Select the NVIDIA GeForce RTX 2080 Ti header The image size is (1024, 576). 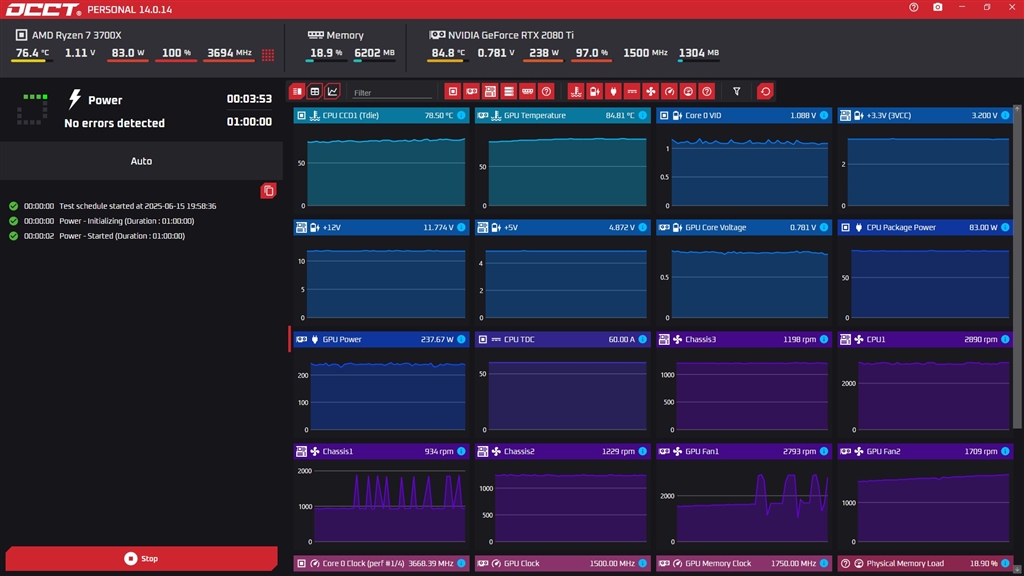coord(501,35)
